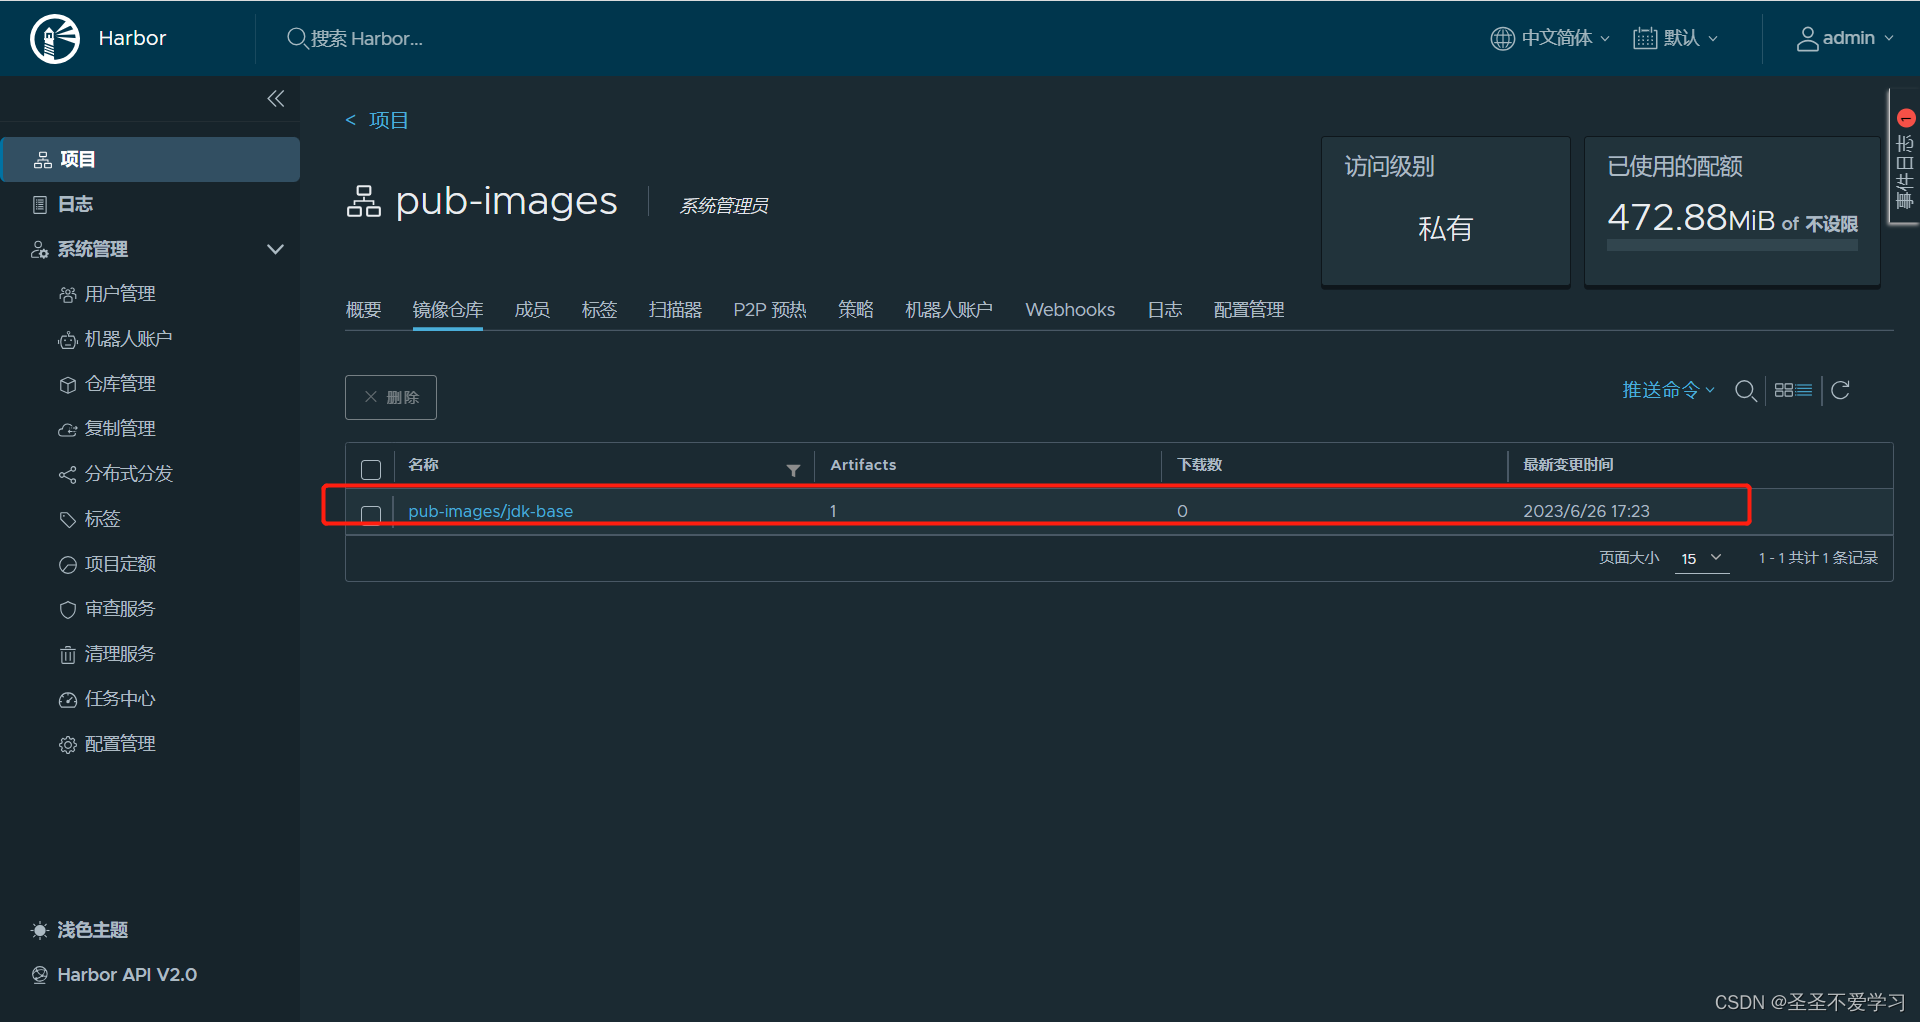Click the admin user avatar icon
The width and height of the screenshot is (1920, 1022).
pos(1807,39)
